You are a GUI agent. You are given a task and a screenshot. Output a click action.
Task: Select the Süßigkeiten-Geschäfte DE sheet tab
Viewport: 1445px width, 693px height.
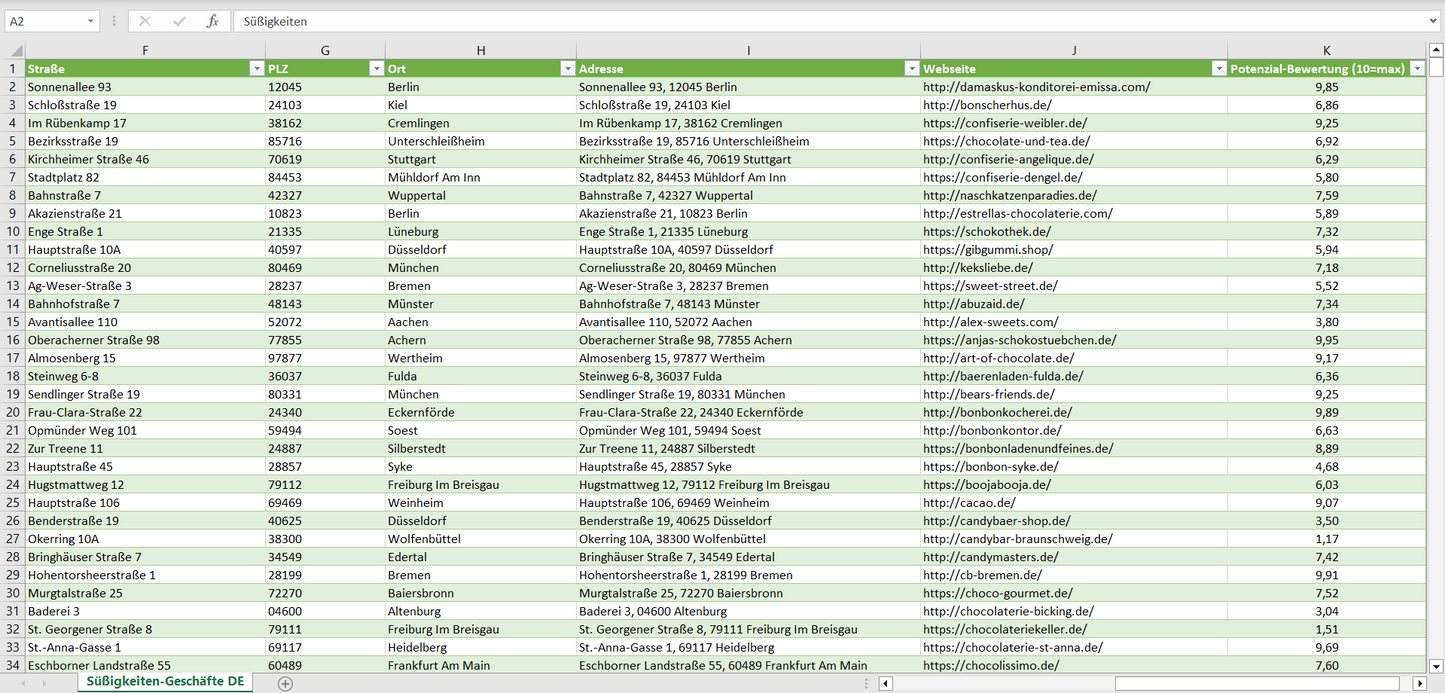click(x=165, y=682)
